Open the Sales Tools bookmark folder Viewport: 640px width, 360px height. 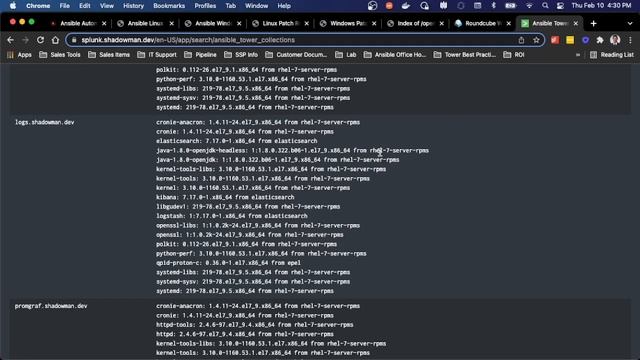pyautogui.click(x=60, y=55)
